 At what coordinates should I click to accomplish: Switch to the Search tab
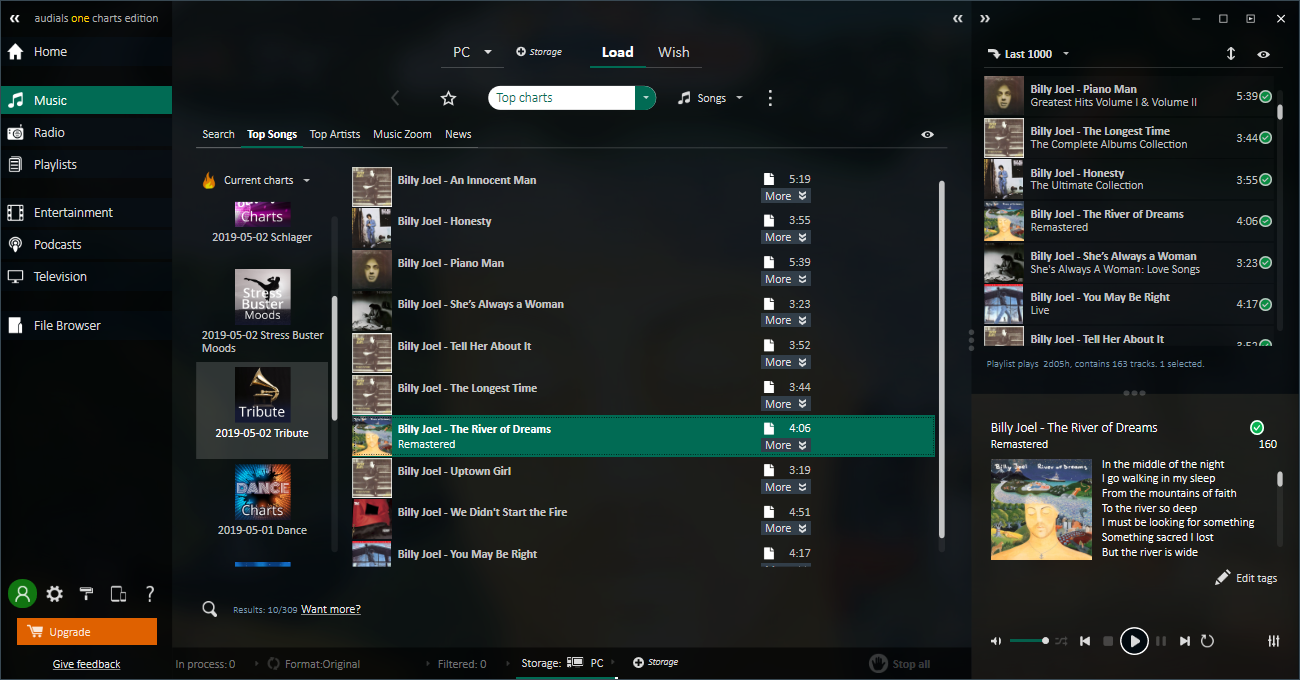(x=218, y=134)
